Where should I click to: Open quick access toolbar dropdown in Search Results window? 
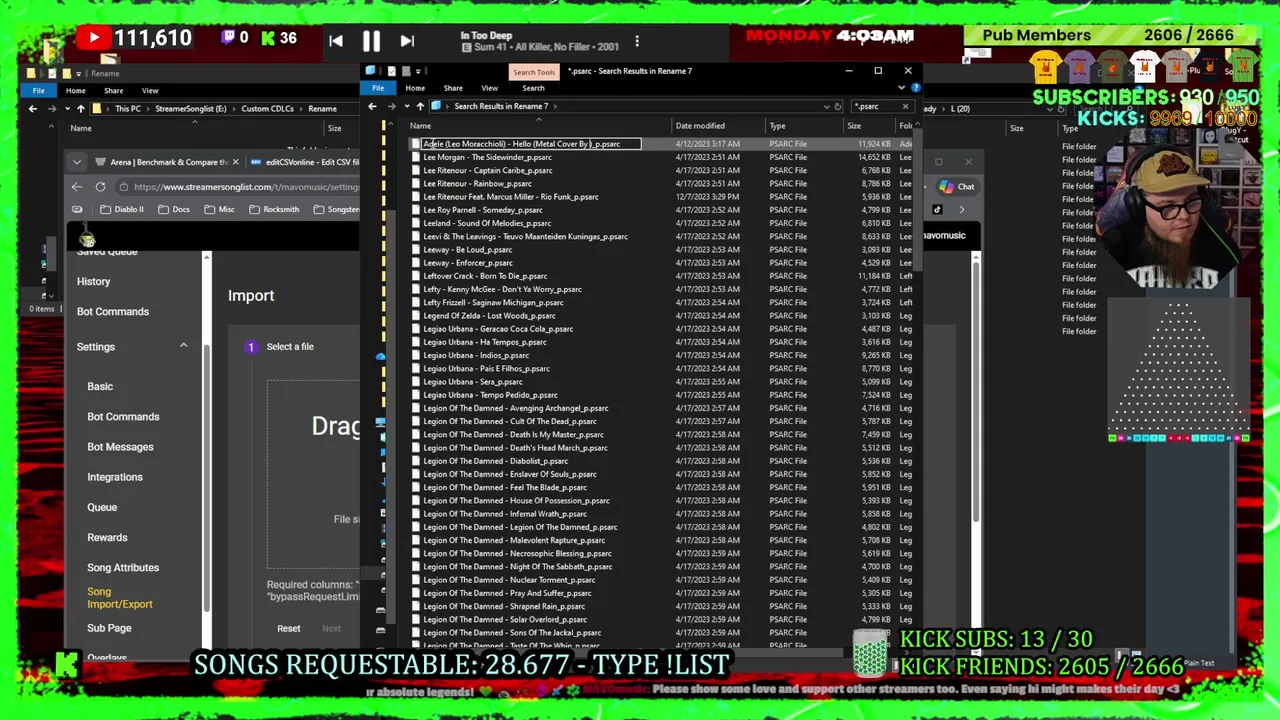[x=417, y=71]
